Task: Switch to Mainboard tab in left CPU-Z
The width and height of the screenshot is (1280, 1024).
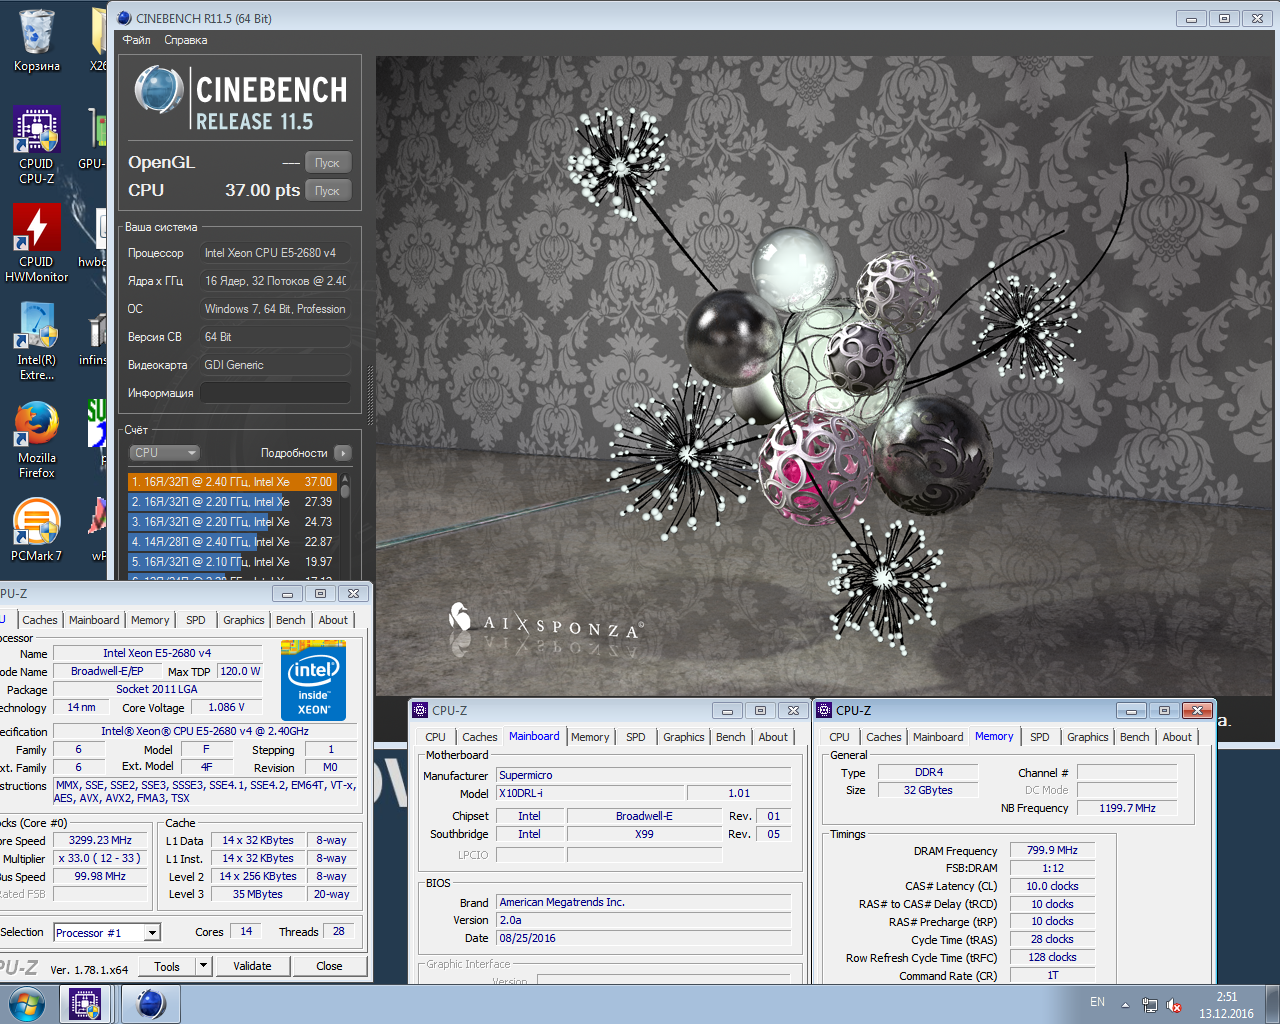Action: (94, 620)
